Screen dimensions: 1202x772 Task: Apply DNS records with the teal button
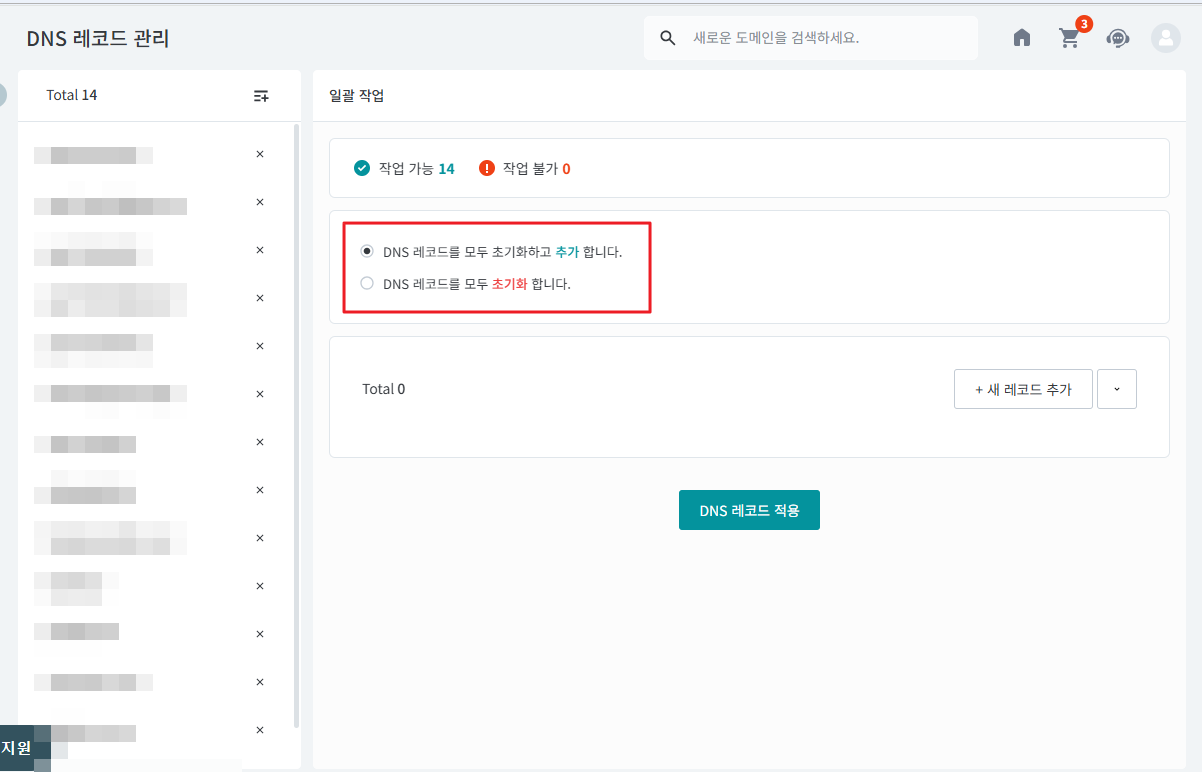click(x=749, y=510)
